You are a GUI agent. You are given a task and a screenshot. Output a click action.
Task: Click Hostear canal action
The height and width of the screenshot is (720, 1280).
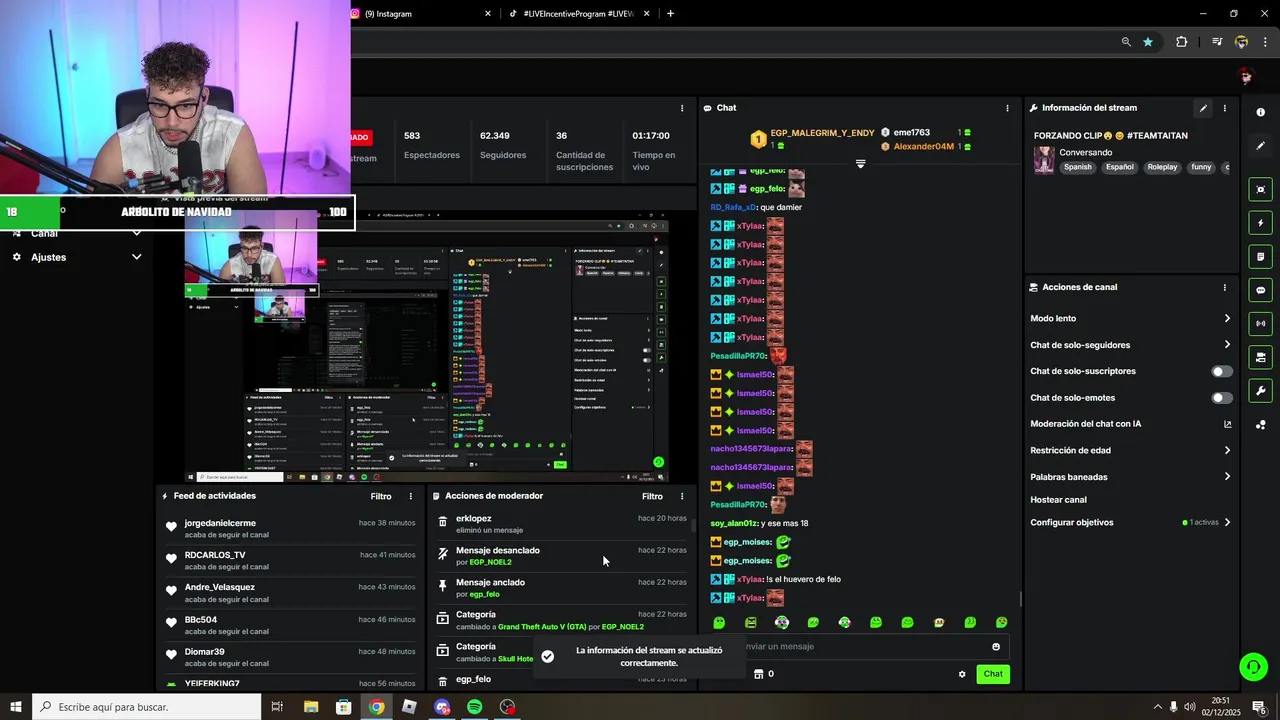click(x=1058, y=500)
